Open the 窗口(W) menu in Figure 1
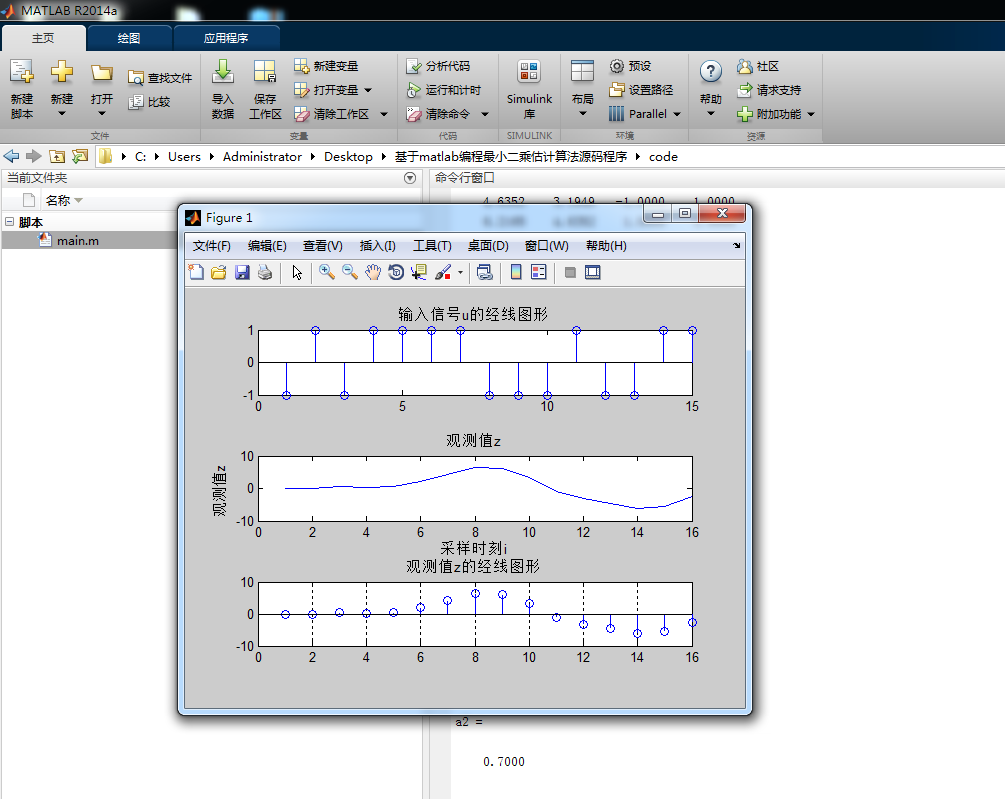Screen dimensions: 1005x799 pos(546,246)
